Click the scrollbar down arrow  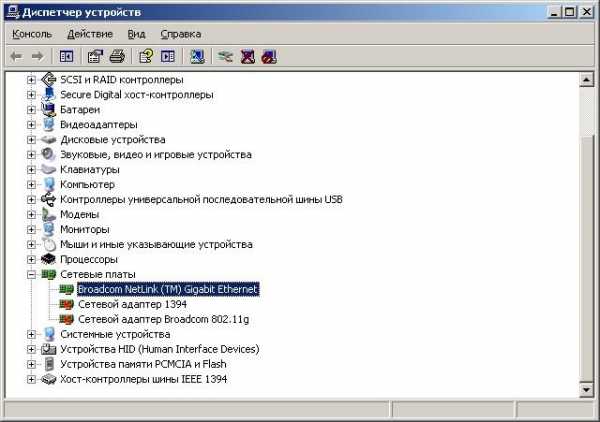pos(587,390)
